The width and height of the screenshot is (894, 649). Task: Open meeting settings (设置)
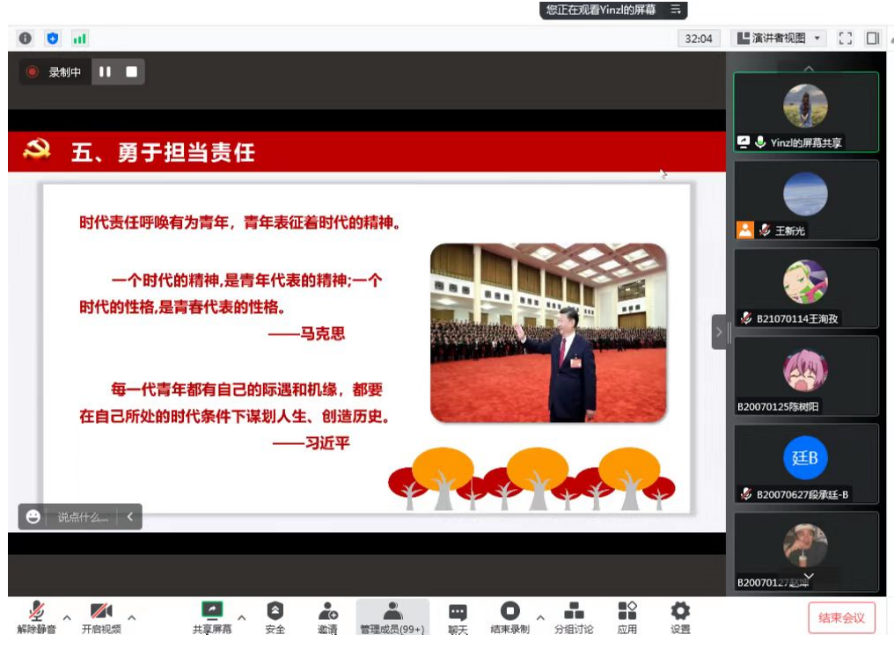(x=680, y=616)
